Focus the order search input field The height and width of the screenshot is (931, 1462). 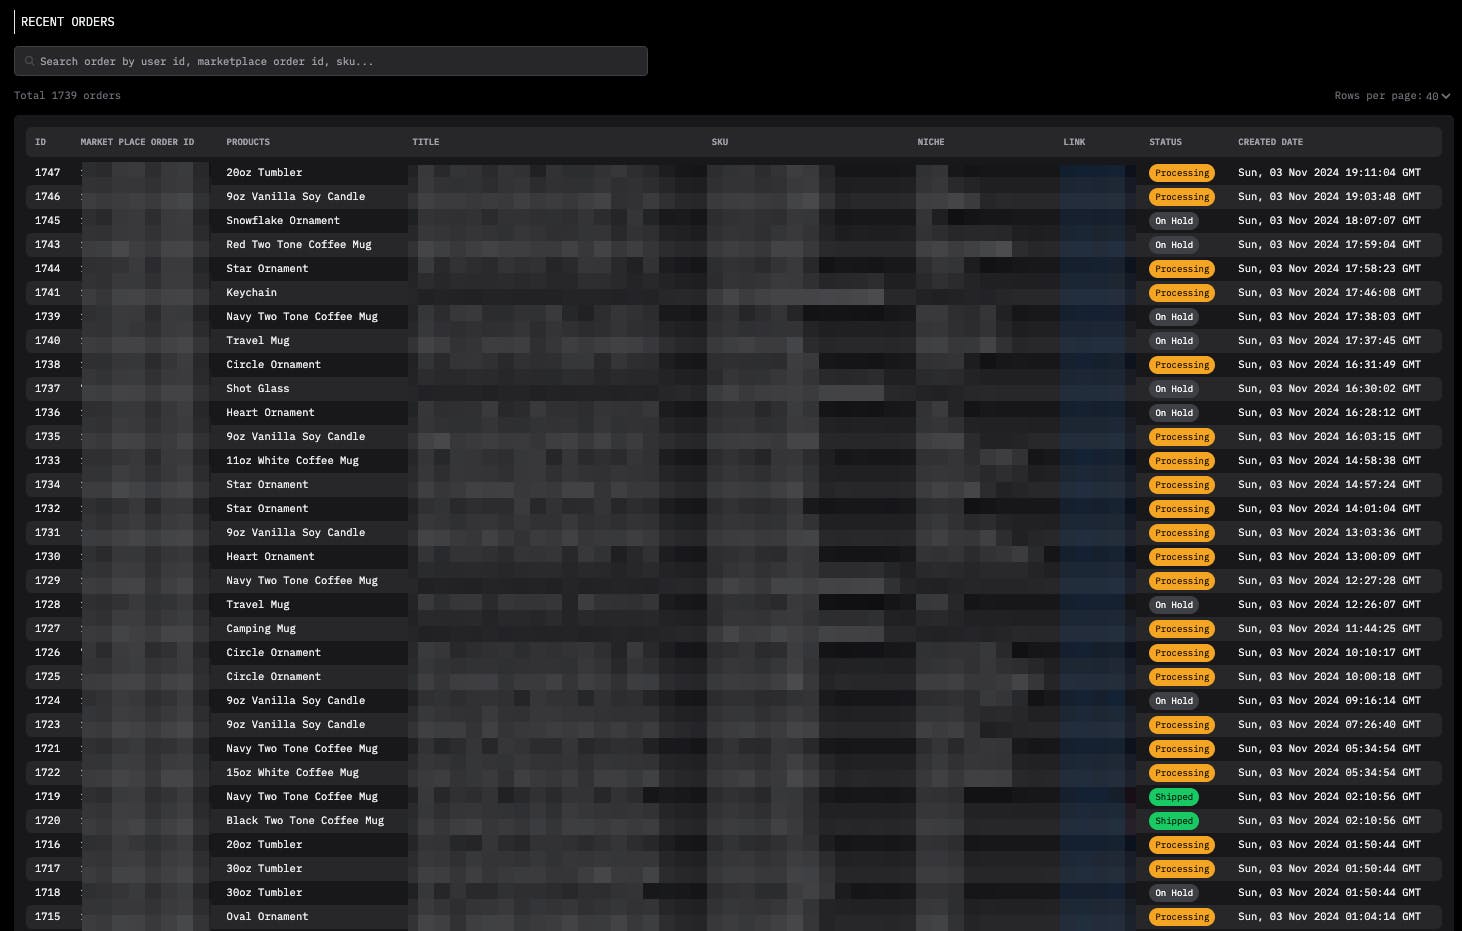[x=340, y=61]
